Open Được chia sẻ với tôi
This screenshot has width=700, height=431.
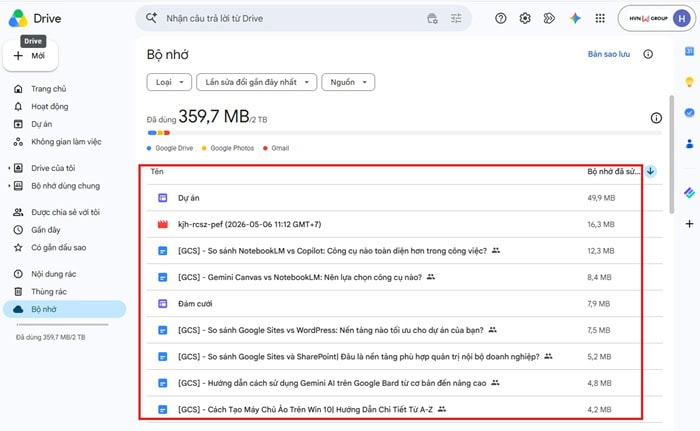(x=65, y=212)
